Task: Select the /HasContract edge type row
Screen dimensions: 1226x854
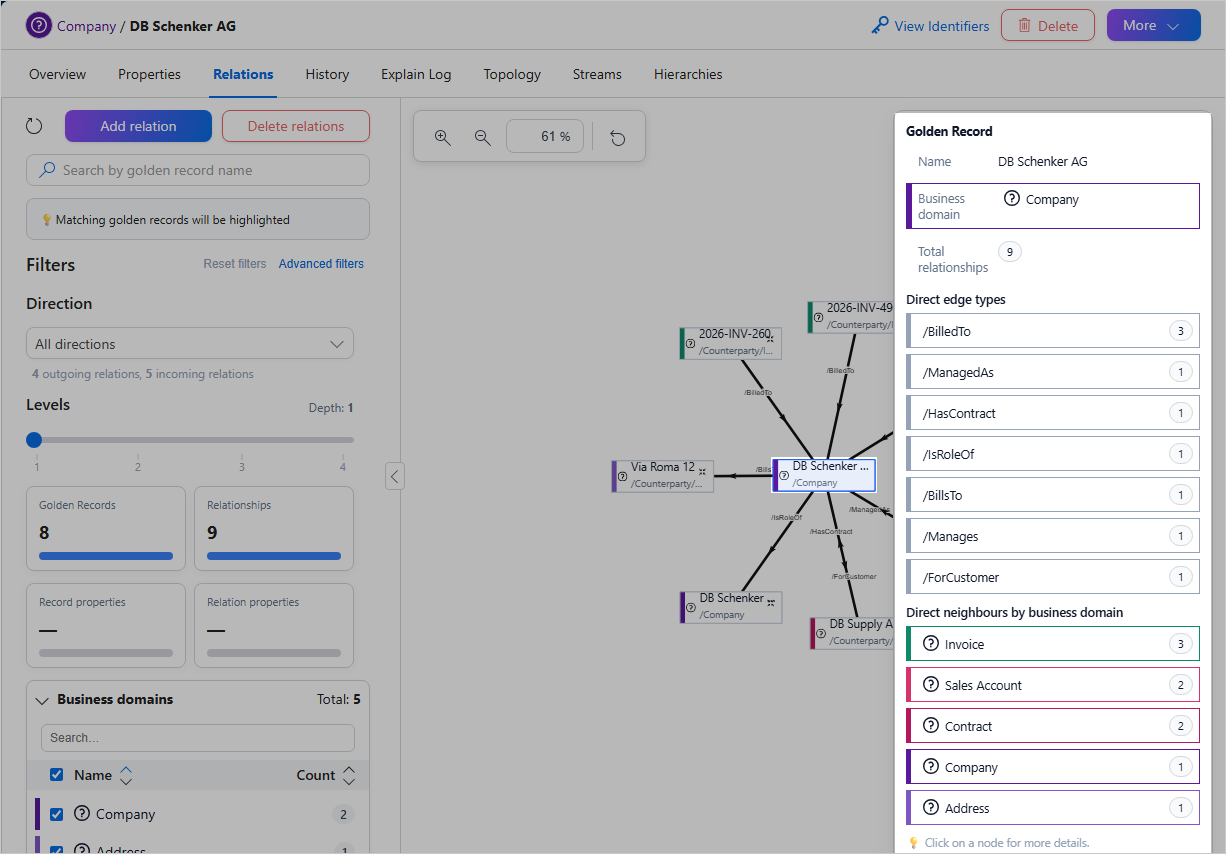Action: tap(1053, 413)
